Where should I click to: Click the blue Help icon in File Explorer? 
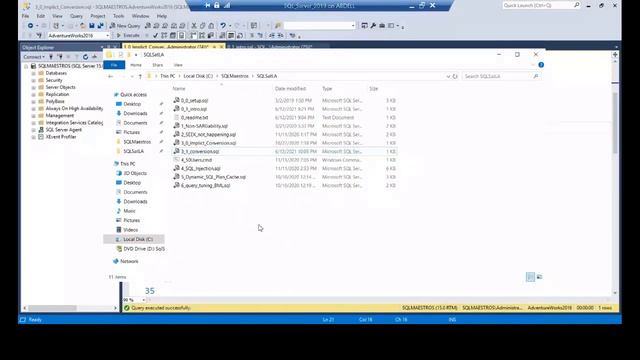pyautogui.click(x=541, y=65)
